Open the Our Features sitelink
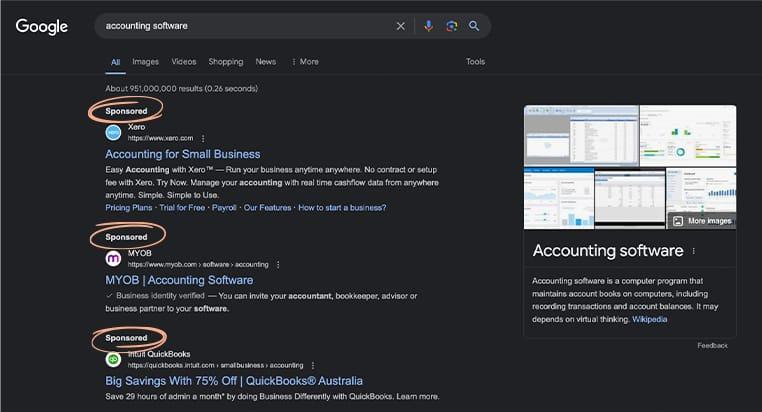Image resolution: width=762 pixels, height=412 pixels. coord(267,207)
